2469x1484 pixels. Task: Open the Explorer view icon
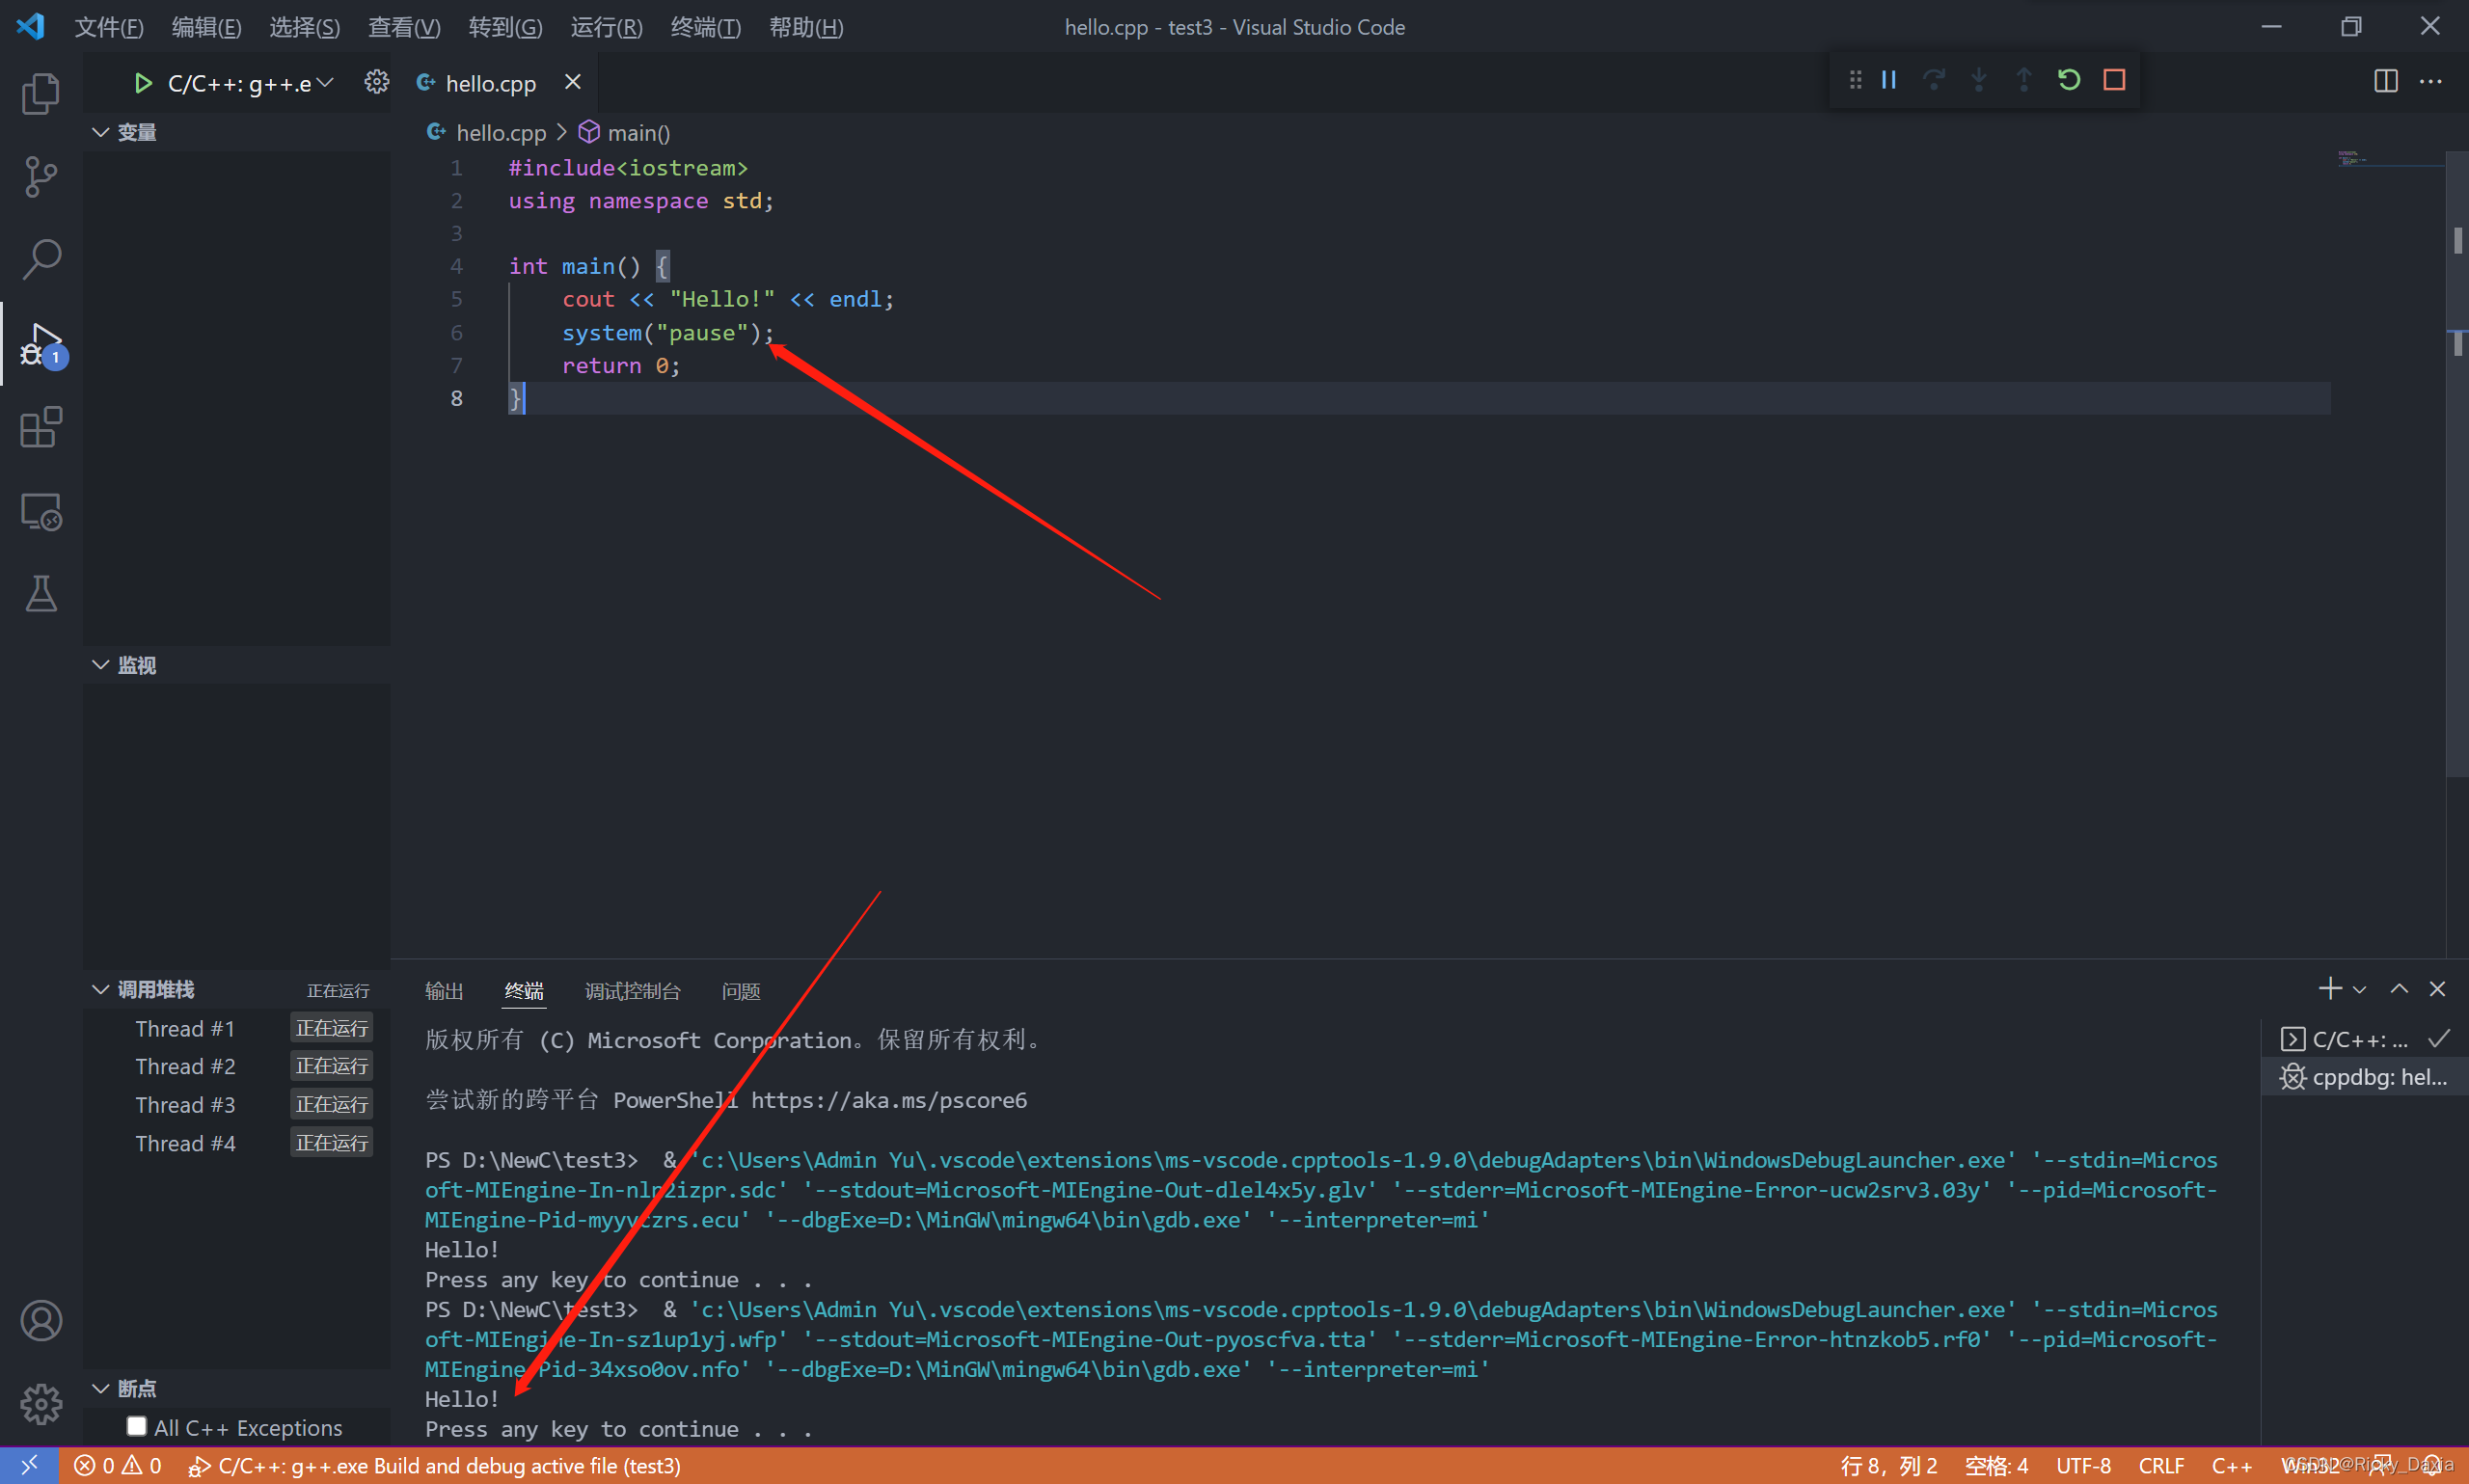point(40,93)
